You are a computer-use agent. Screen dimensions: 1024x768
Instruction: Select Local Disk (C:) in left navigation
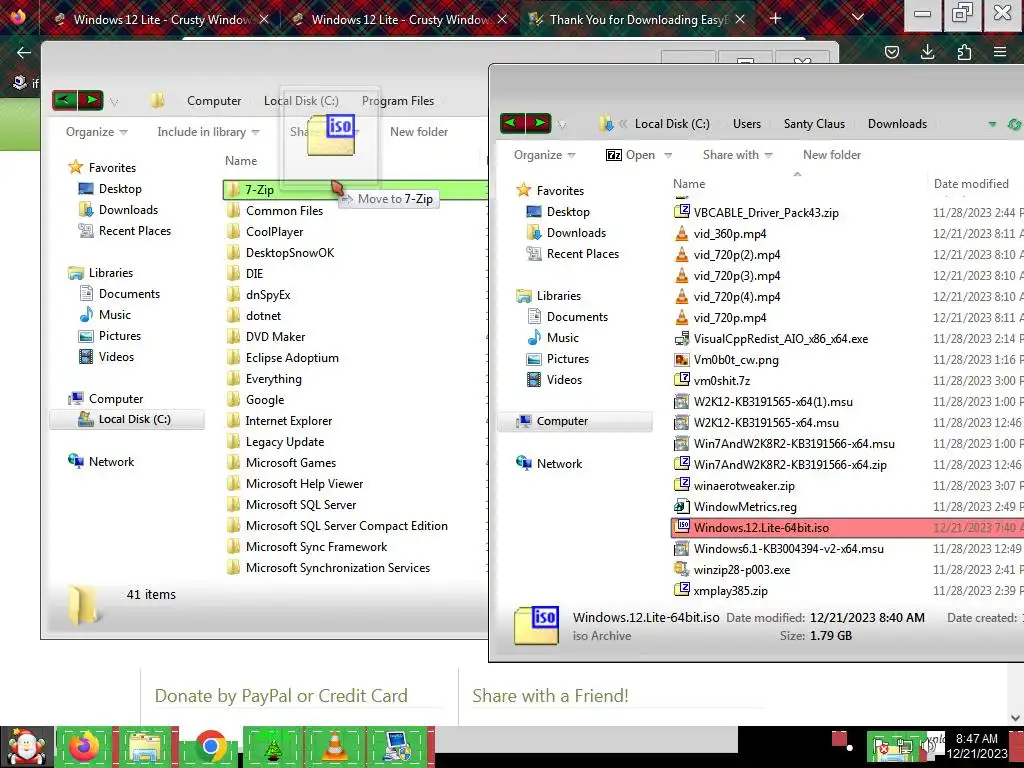point(127,419)
